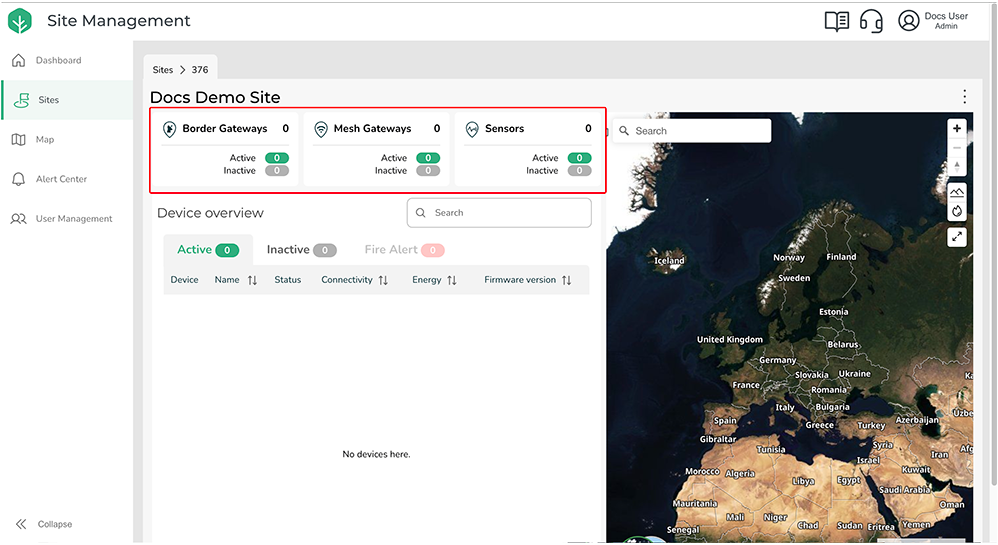This screenshot has width=998, height=545.
Task: Select the Active devices tab
Action: (207, 250)
